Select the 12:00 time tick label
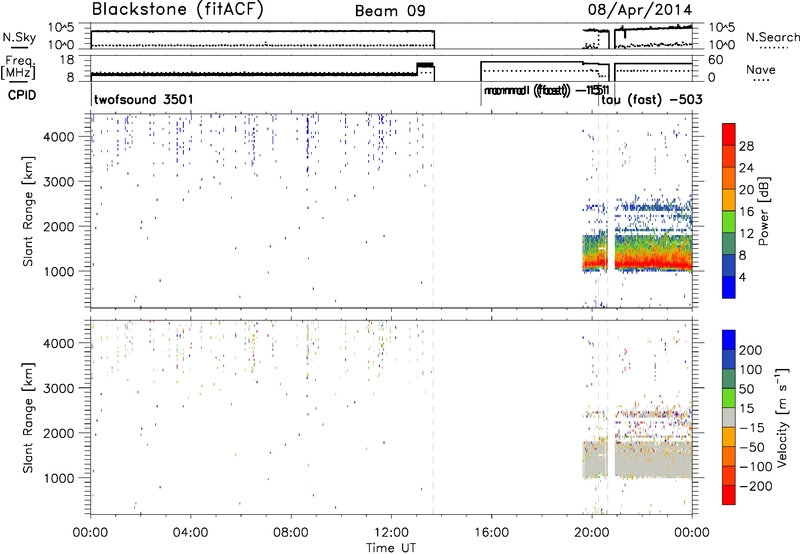The image size is (800, 554). click(391, 533)
